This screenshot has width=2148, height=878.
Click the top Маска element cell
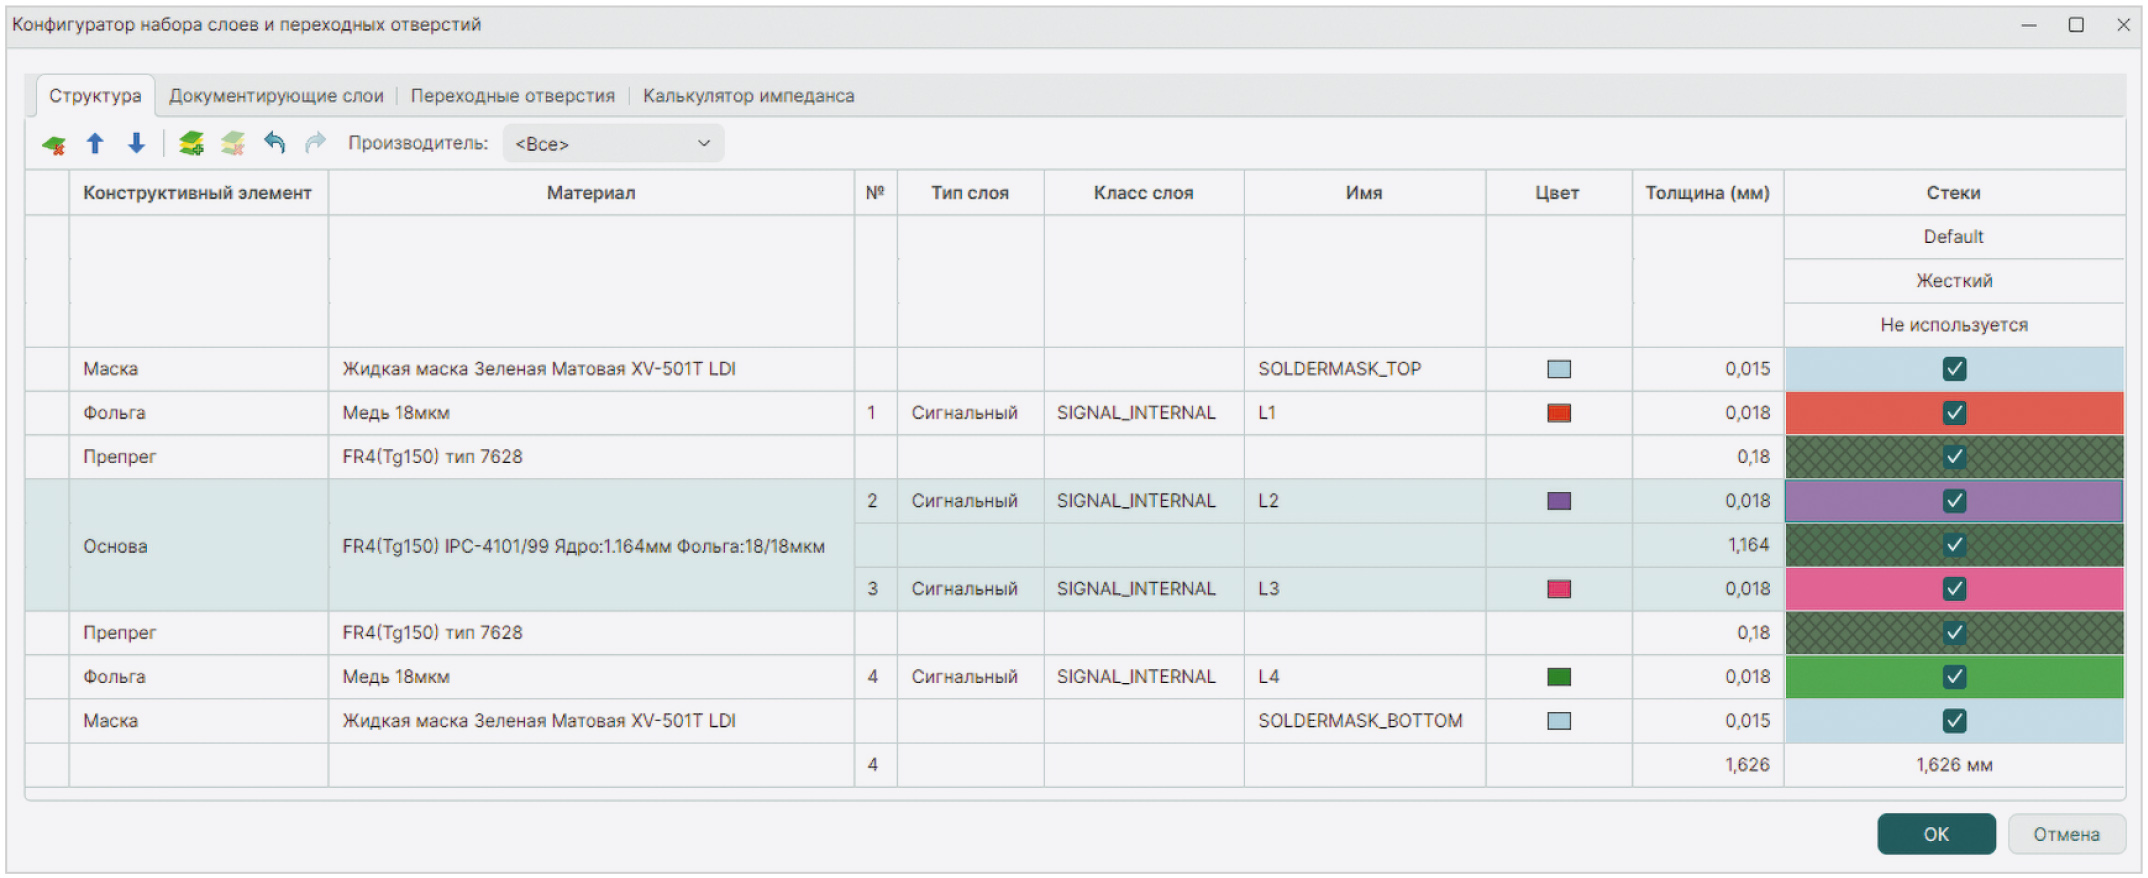198,369
